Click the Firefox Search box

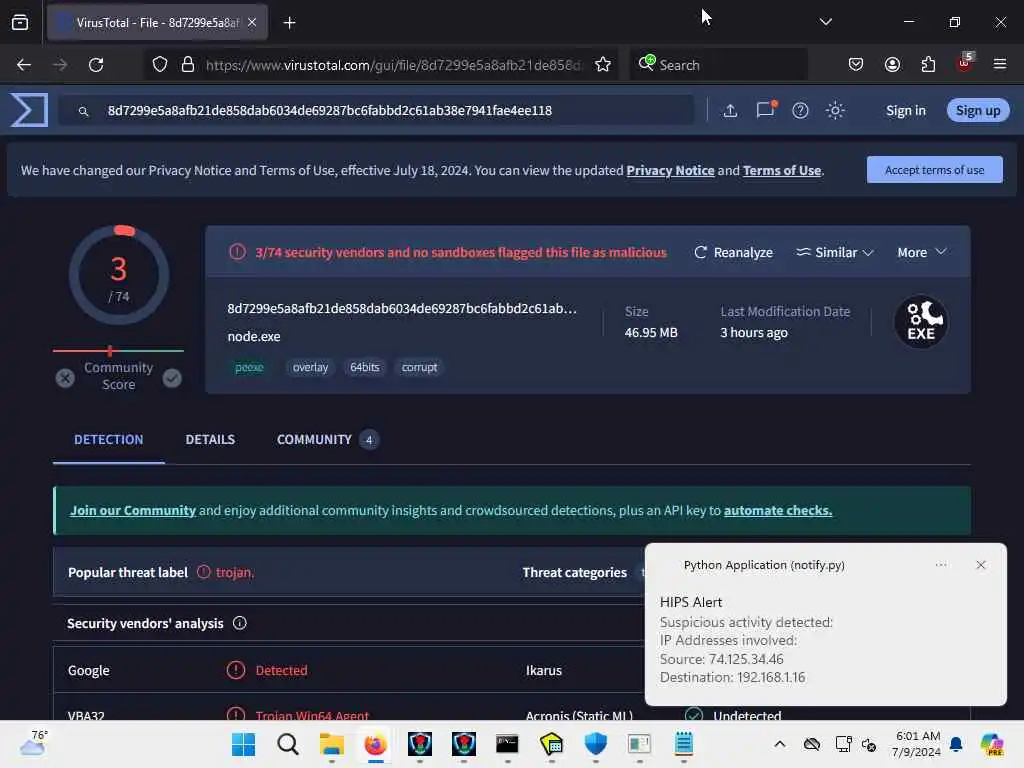(x=718, y=65)
